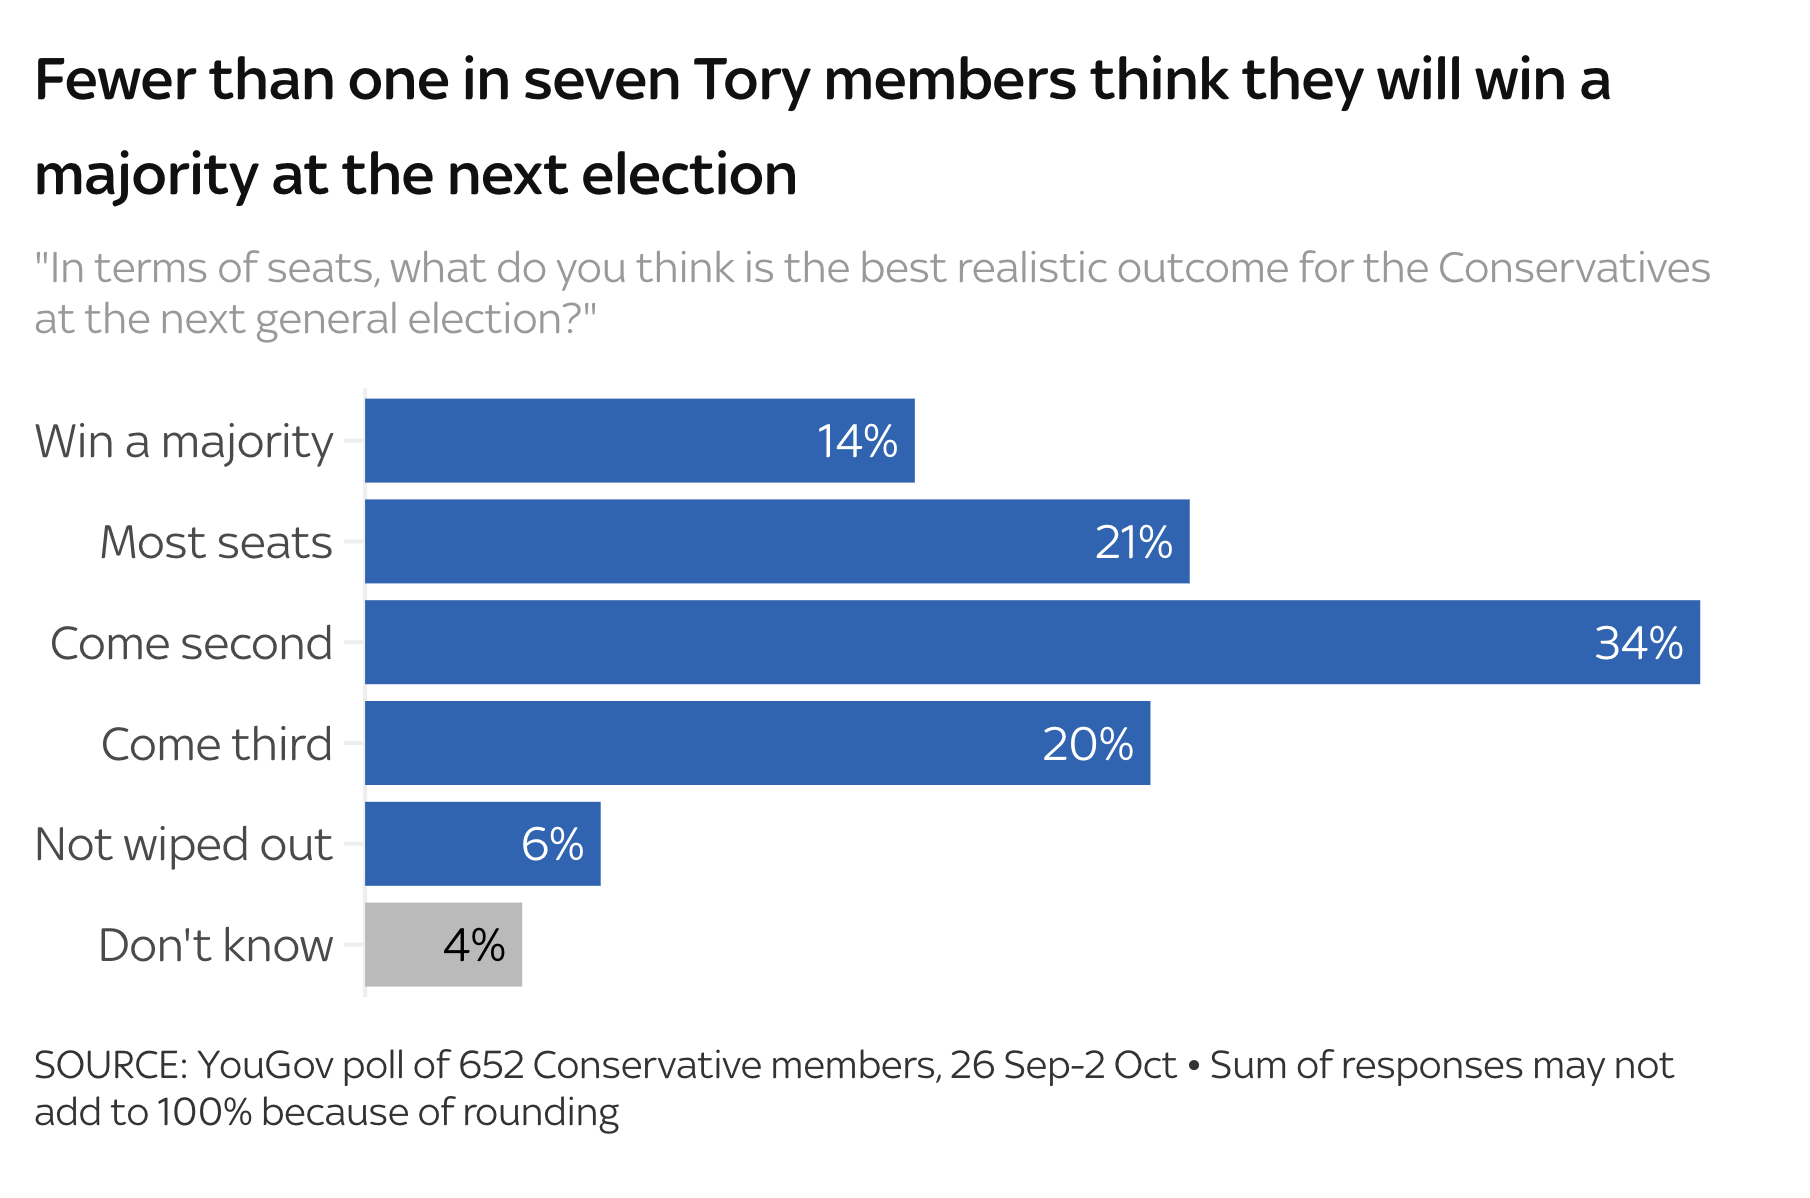The height and width of the screenshot is (1198, 1810).
Task: Select the Come third blue bar
Action: 700,744
